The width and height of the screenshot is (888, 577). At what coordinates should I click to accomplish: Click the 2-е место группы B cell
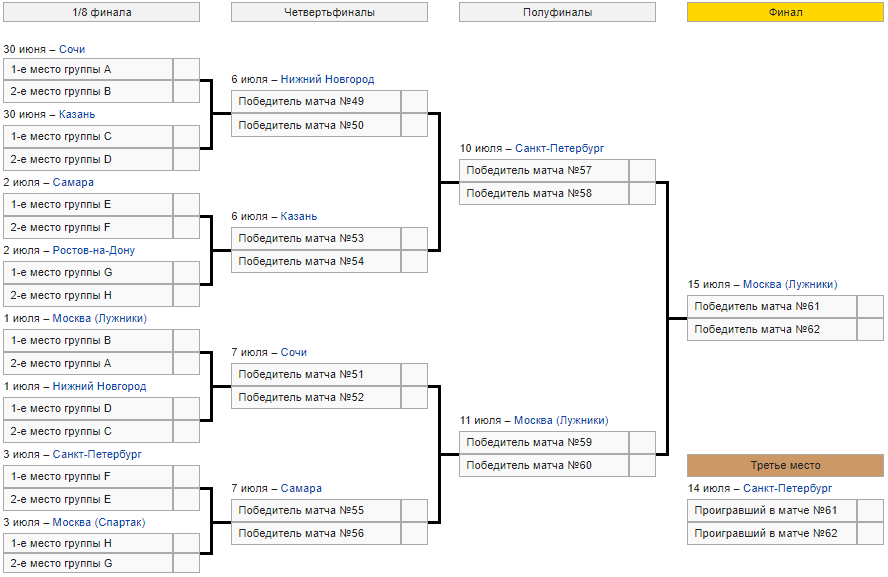[x=88, y=91]
